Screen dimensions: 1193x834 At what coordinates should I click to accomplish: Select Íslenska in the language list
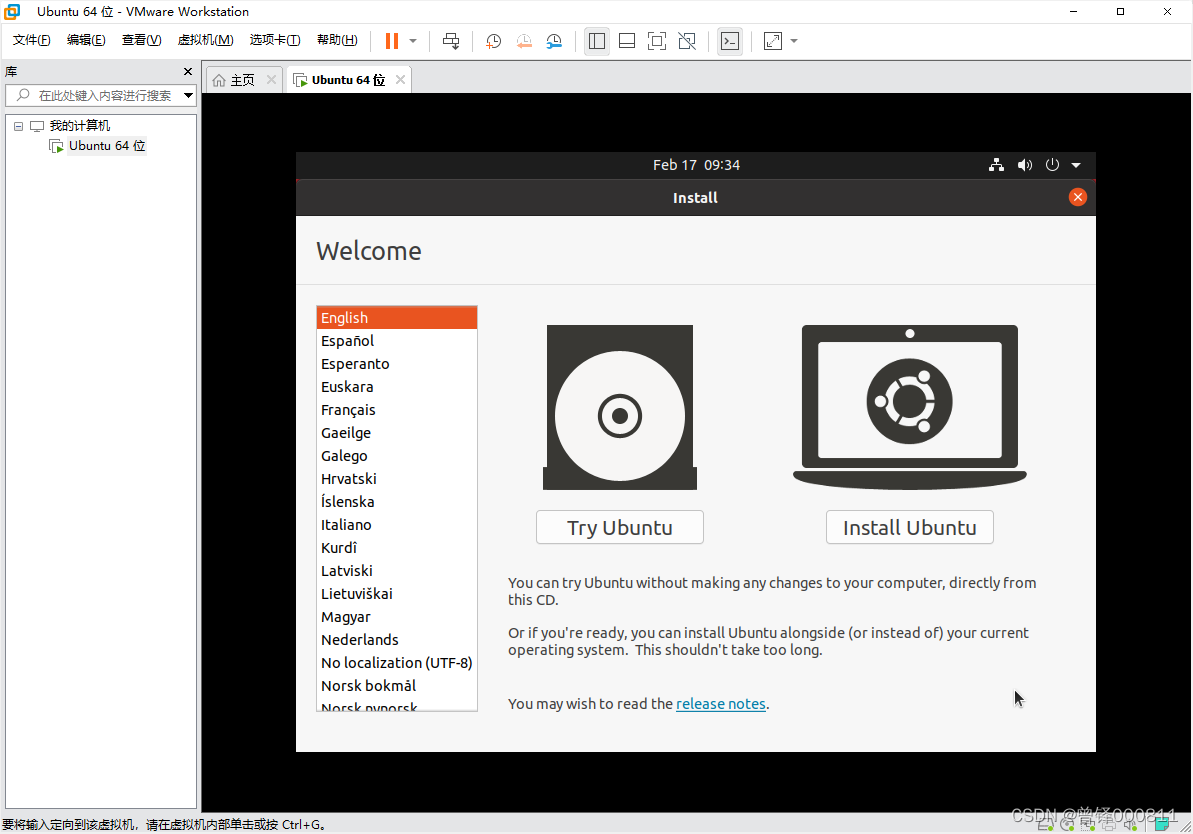click(x=396, y=501)
